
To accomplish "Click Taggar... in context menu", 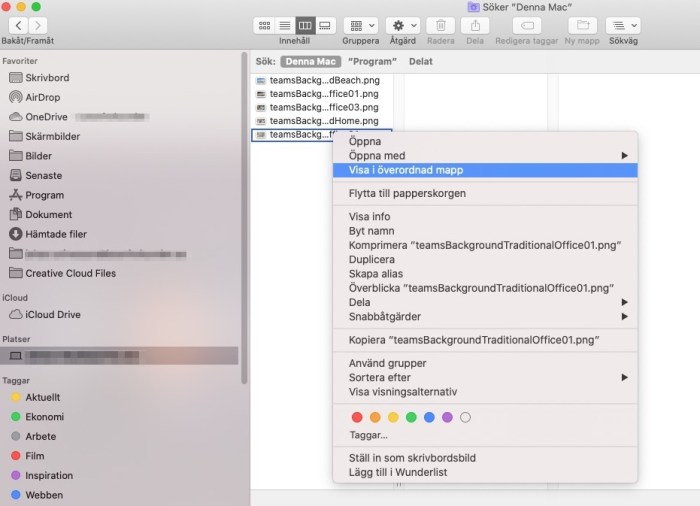I will (368, 435).
